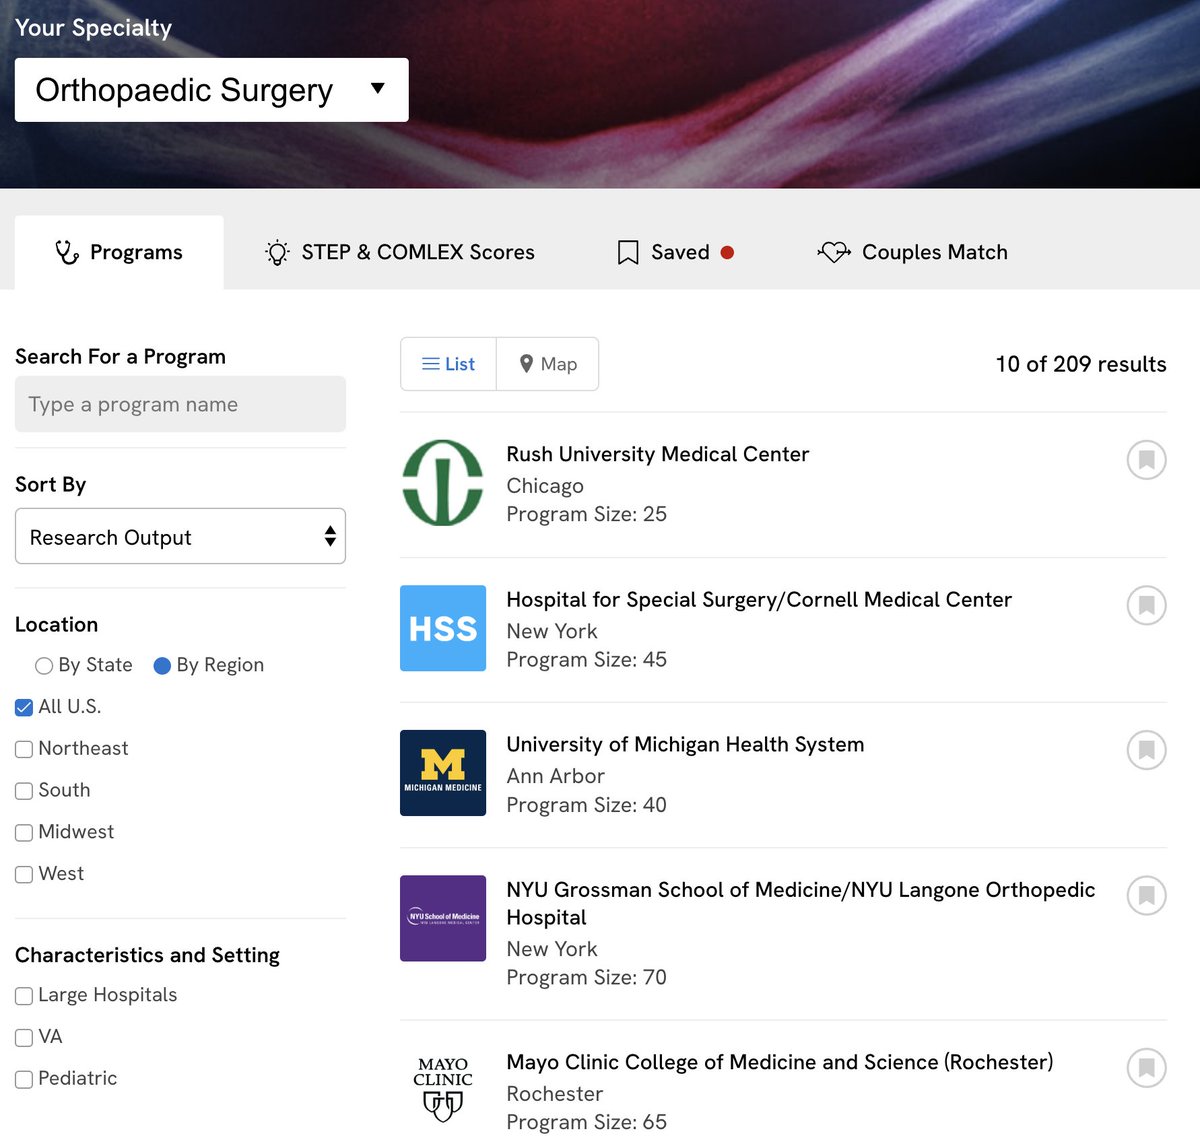Click the red notification dot on Saved

coord(728,252)
